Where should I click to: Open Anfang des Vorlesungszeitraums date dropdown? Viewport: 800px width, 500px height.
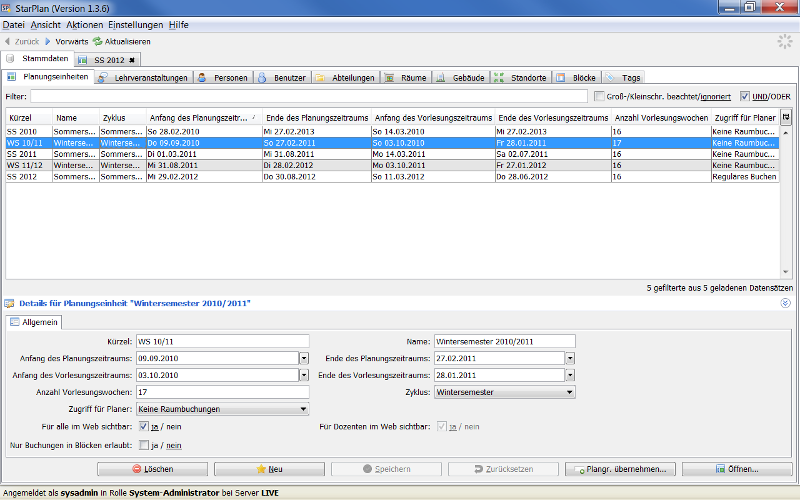pyautogui.click(x=304, y=375)
